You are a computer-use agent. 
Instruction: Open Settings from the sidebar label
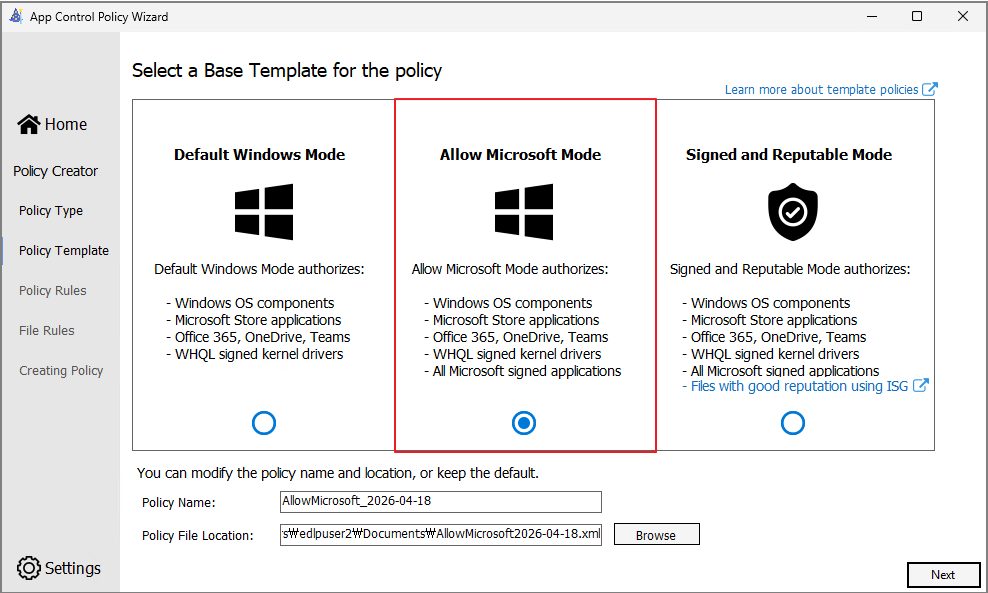[x=72, y=568]
